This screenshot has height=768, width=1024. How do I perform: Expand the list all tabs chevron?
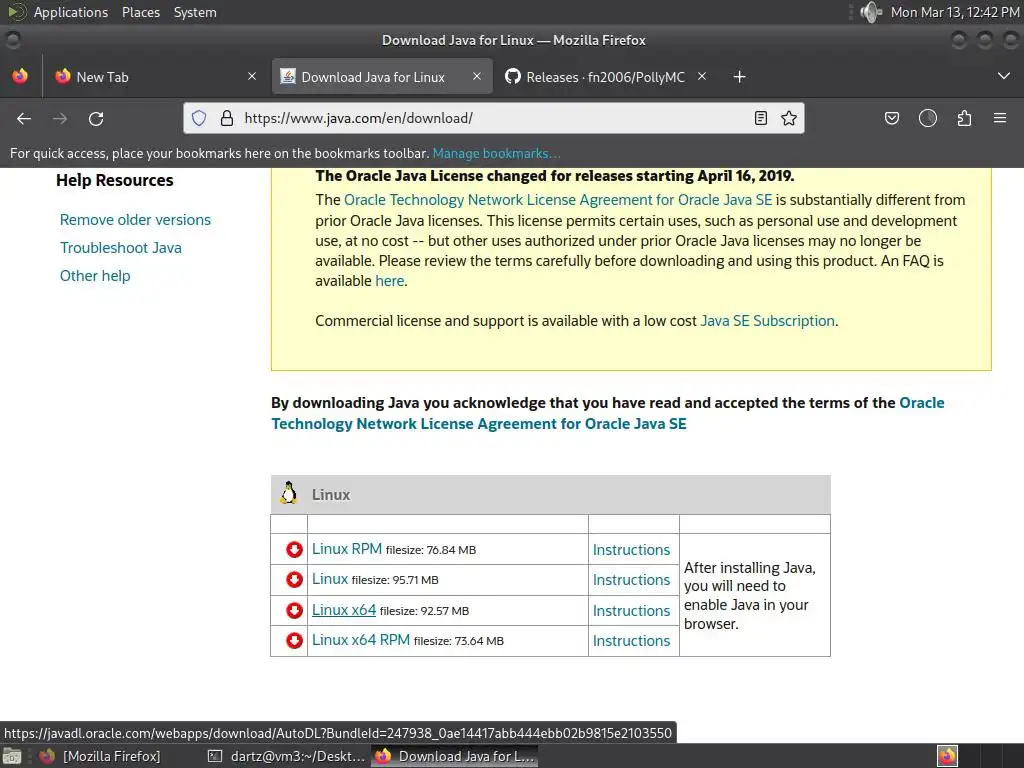(x=1004, y=76)
